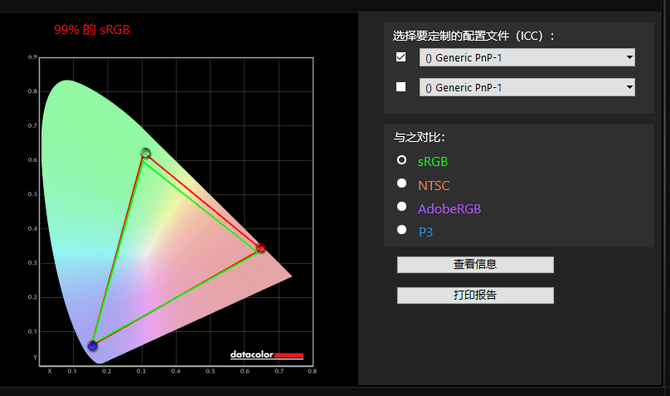Viewport: 670px width, 396px height.
Task: Click the datacolor logo on the chart
Action: click(267, 355)
